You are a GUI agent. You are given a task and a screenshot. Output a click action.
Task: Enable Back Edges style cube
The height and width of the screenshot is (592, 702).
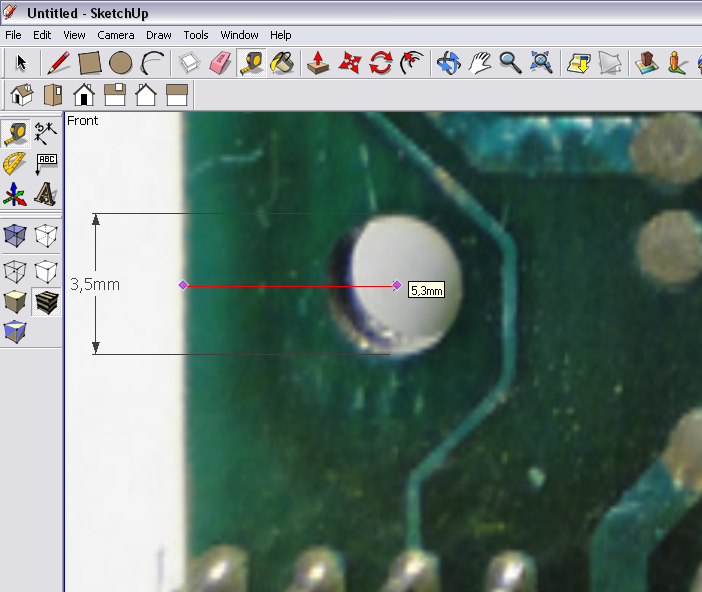pyautogui.click(x=46, y=236)
